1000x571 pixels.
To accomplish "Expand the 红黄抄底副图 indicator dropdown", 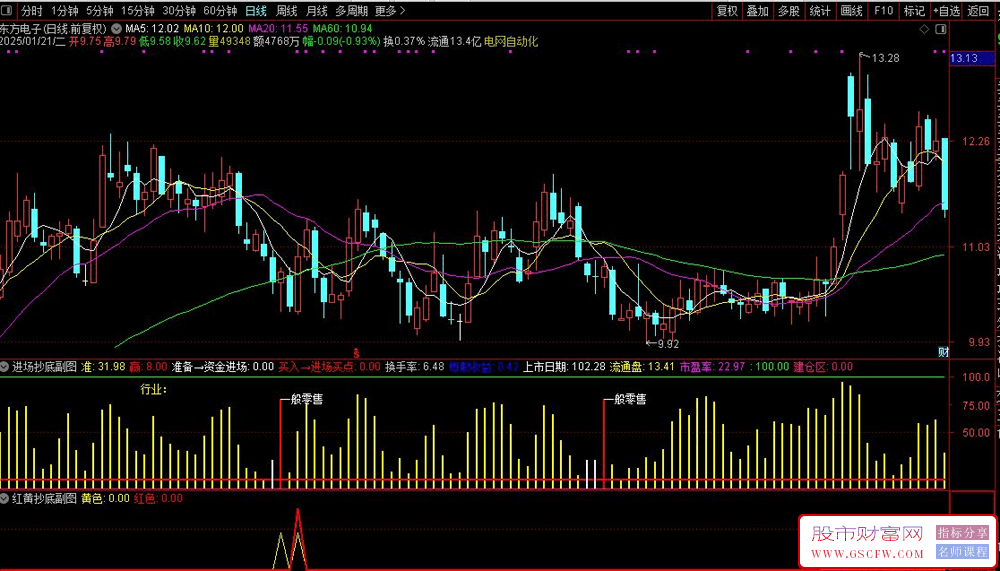I will tap(5, 498).
